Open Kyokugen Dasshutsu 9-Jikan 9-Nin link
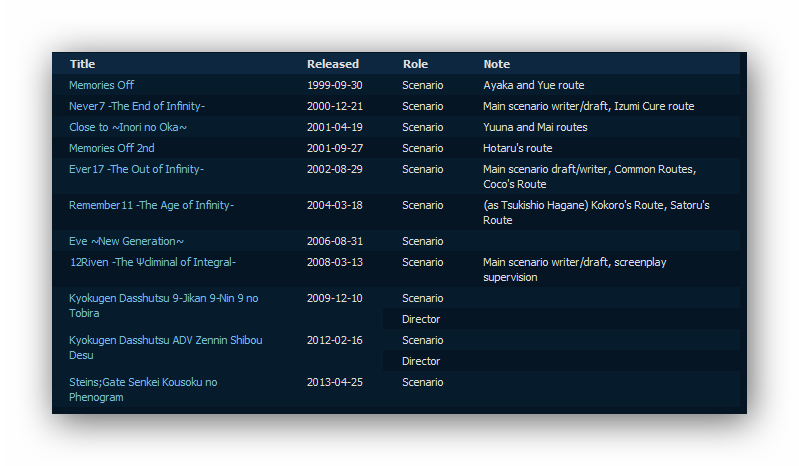The image size is (799, 466). [x=164, y=306]
